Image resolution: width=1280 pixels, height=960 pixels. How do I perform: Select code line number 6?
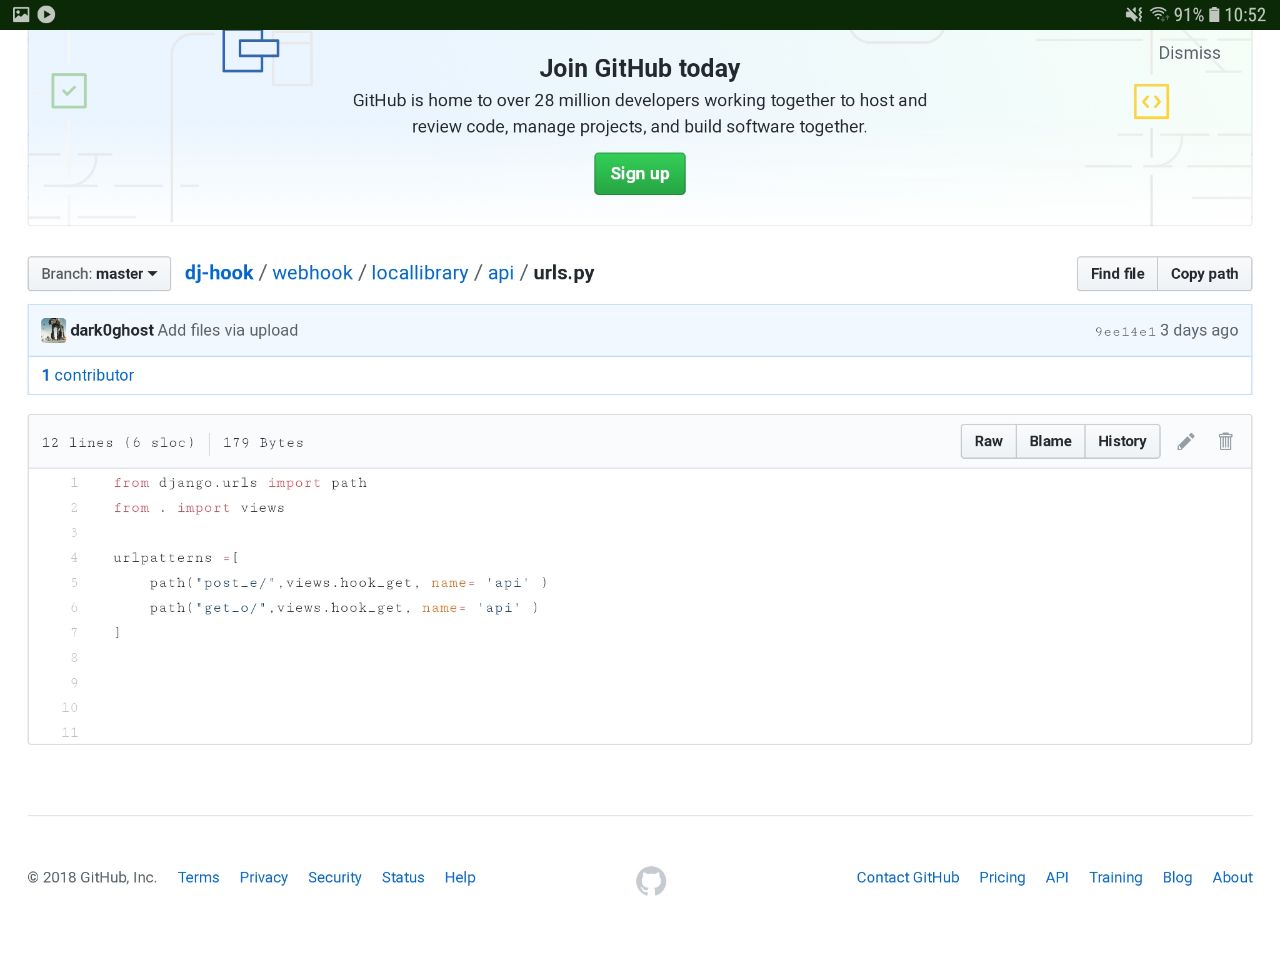click(x=74, y=608)
